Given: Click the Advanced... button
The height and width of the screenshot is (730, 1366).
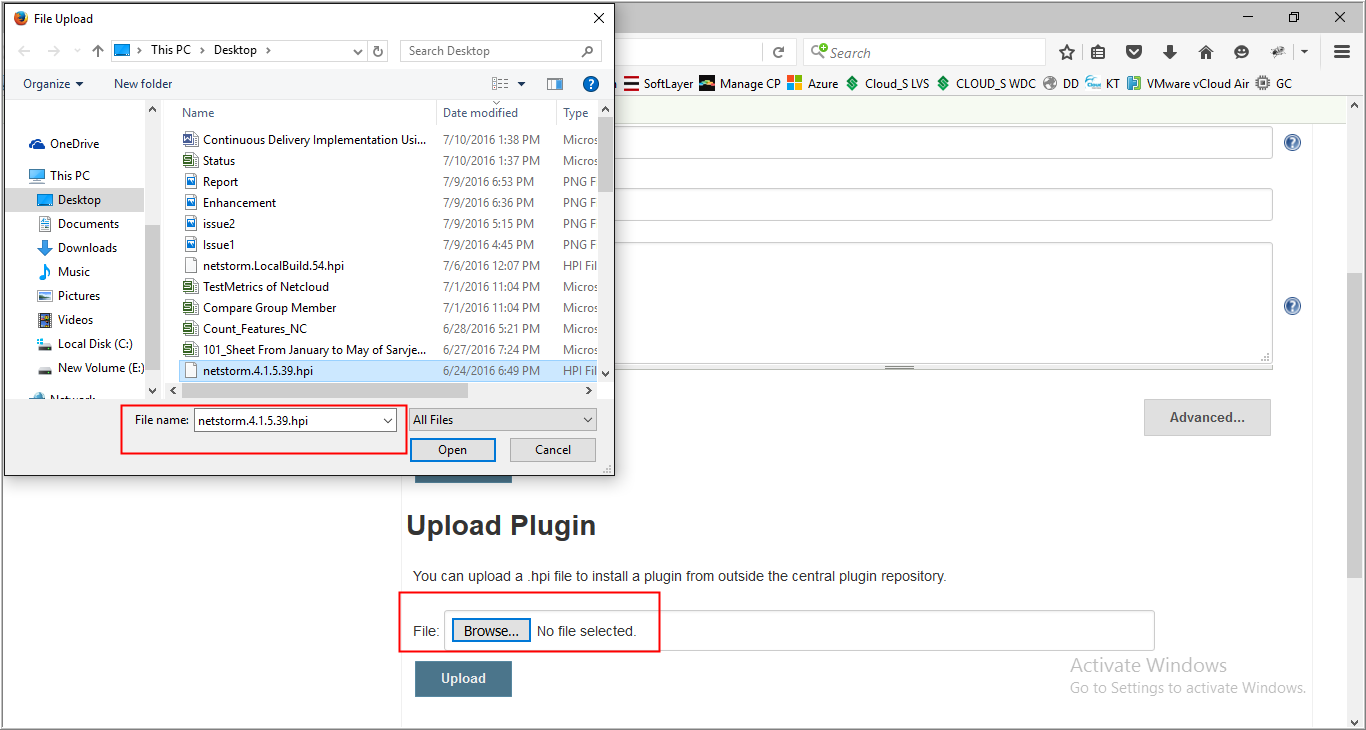Looking at the screenshot, I should (1207, 418).
